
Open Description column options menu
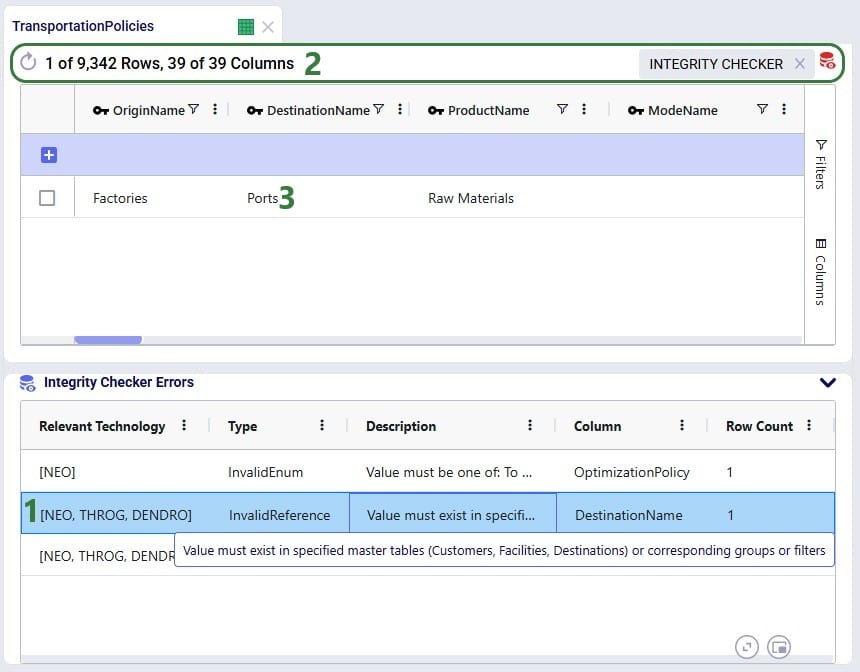tap(530, 426)
